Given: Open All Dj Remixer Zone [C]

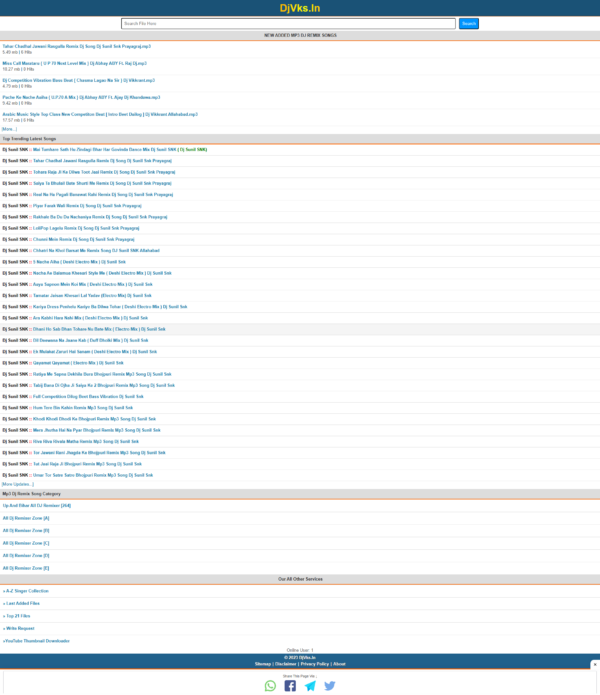Looking at the screenshot, I should [26, 543].
